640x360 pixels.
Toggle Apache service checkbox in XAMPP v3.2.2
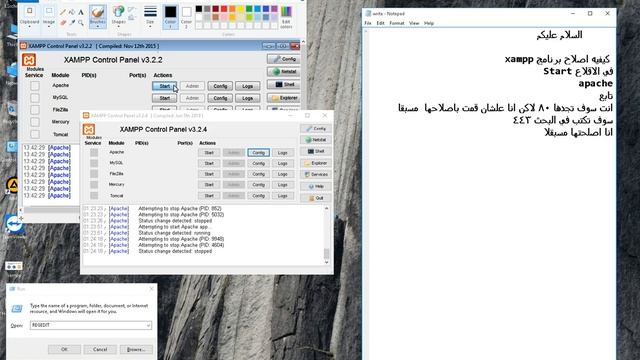tap(35, 86)
